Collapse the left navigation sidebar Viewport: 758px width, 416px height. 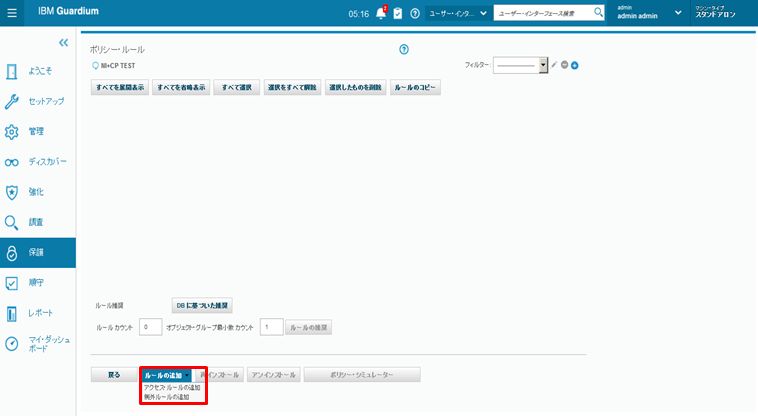(x=63, y=43)
